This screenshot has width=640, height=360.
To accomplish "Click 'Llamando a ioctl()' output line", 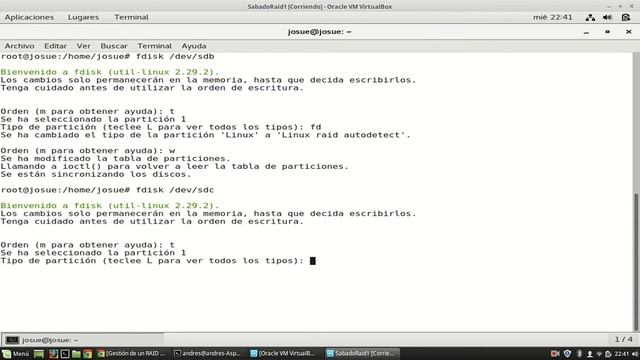I will [174, 166].
